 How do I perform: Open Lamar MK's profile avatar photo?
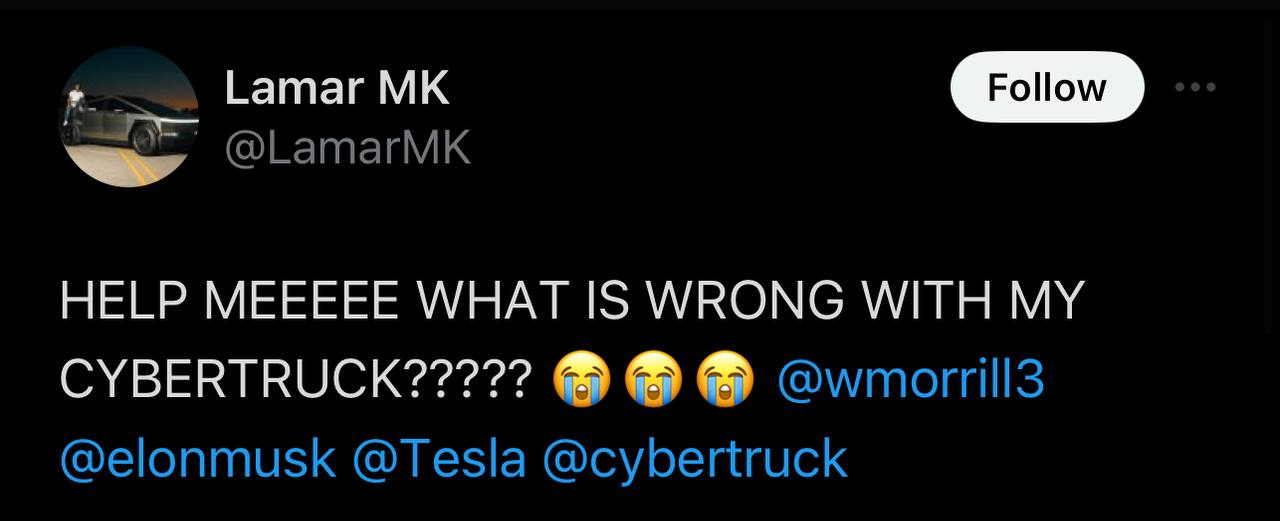point(129,117)
